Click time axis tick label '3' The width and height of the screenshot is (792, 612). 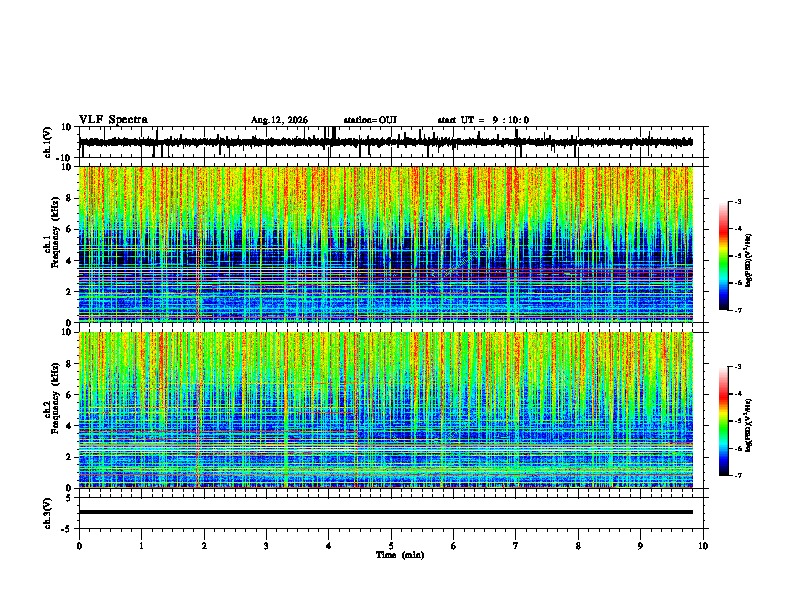[x=266, y=546]
